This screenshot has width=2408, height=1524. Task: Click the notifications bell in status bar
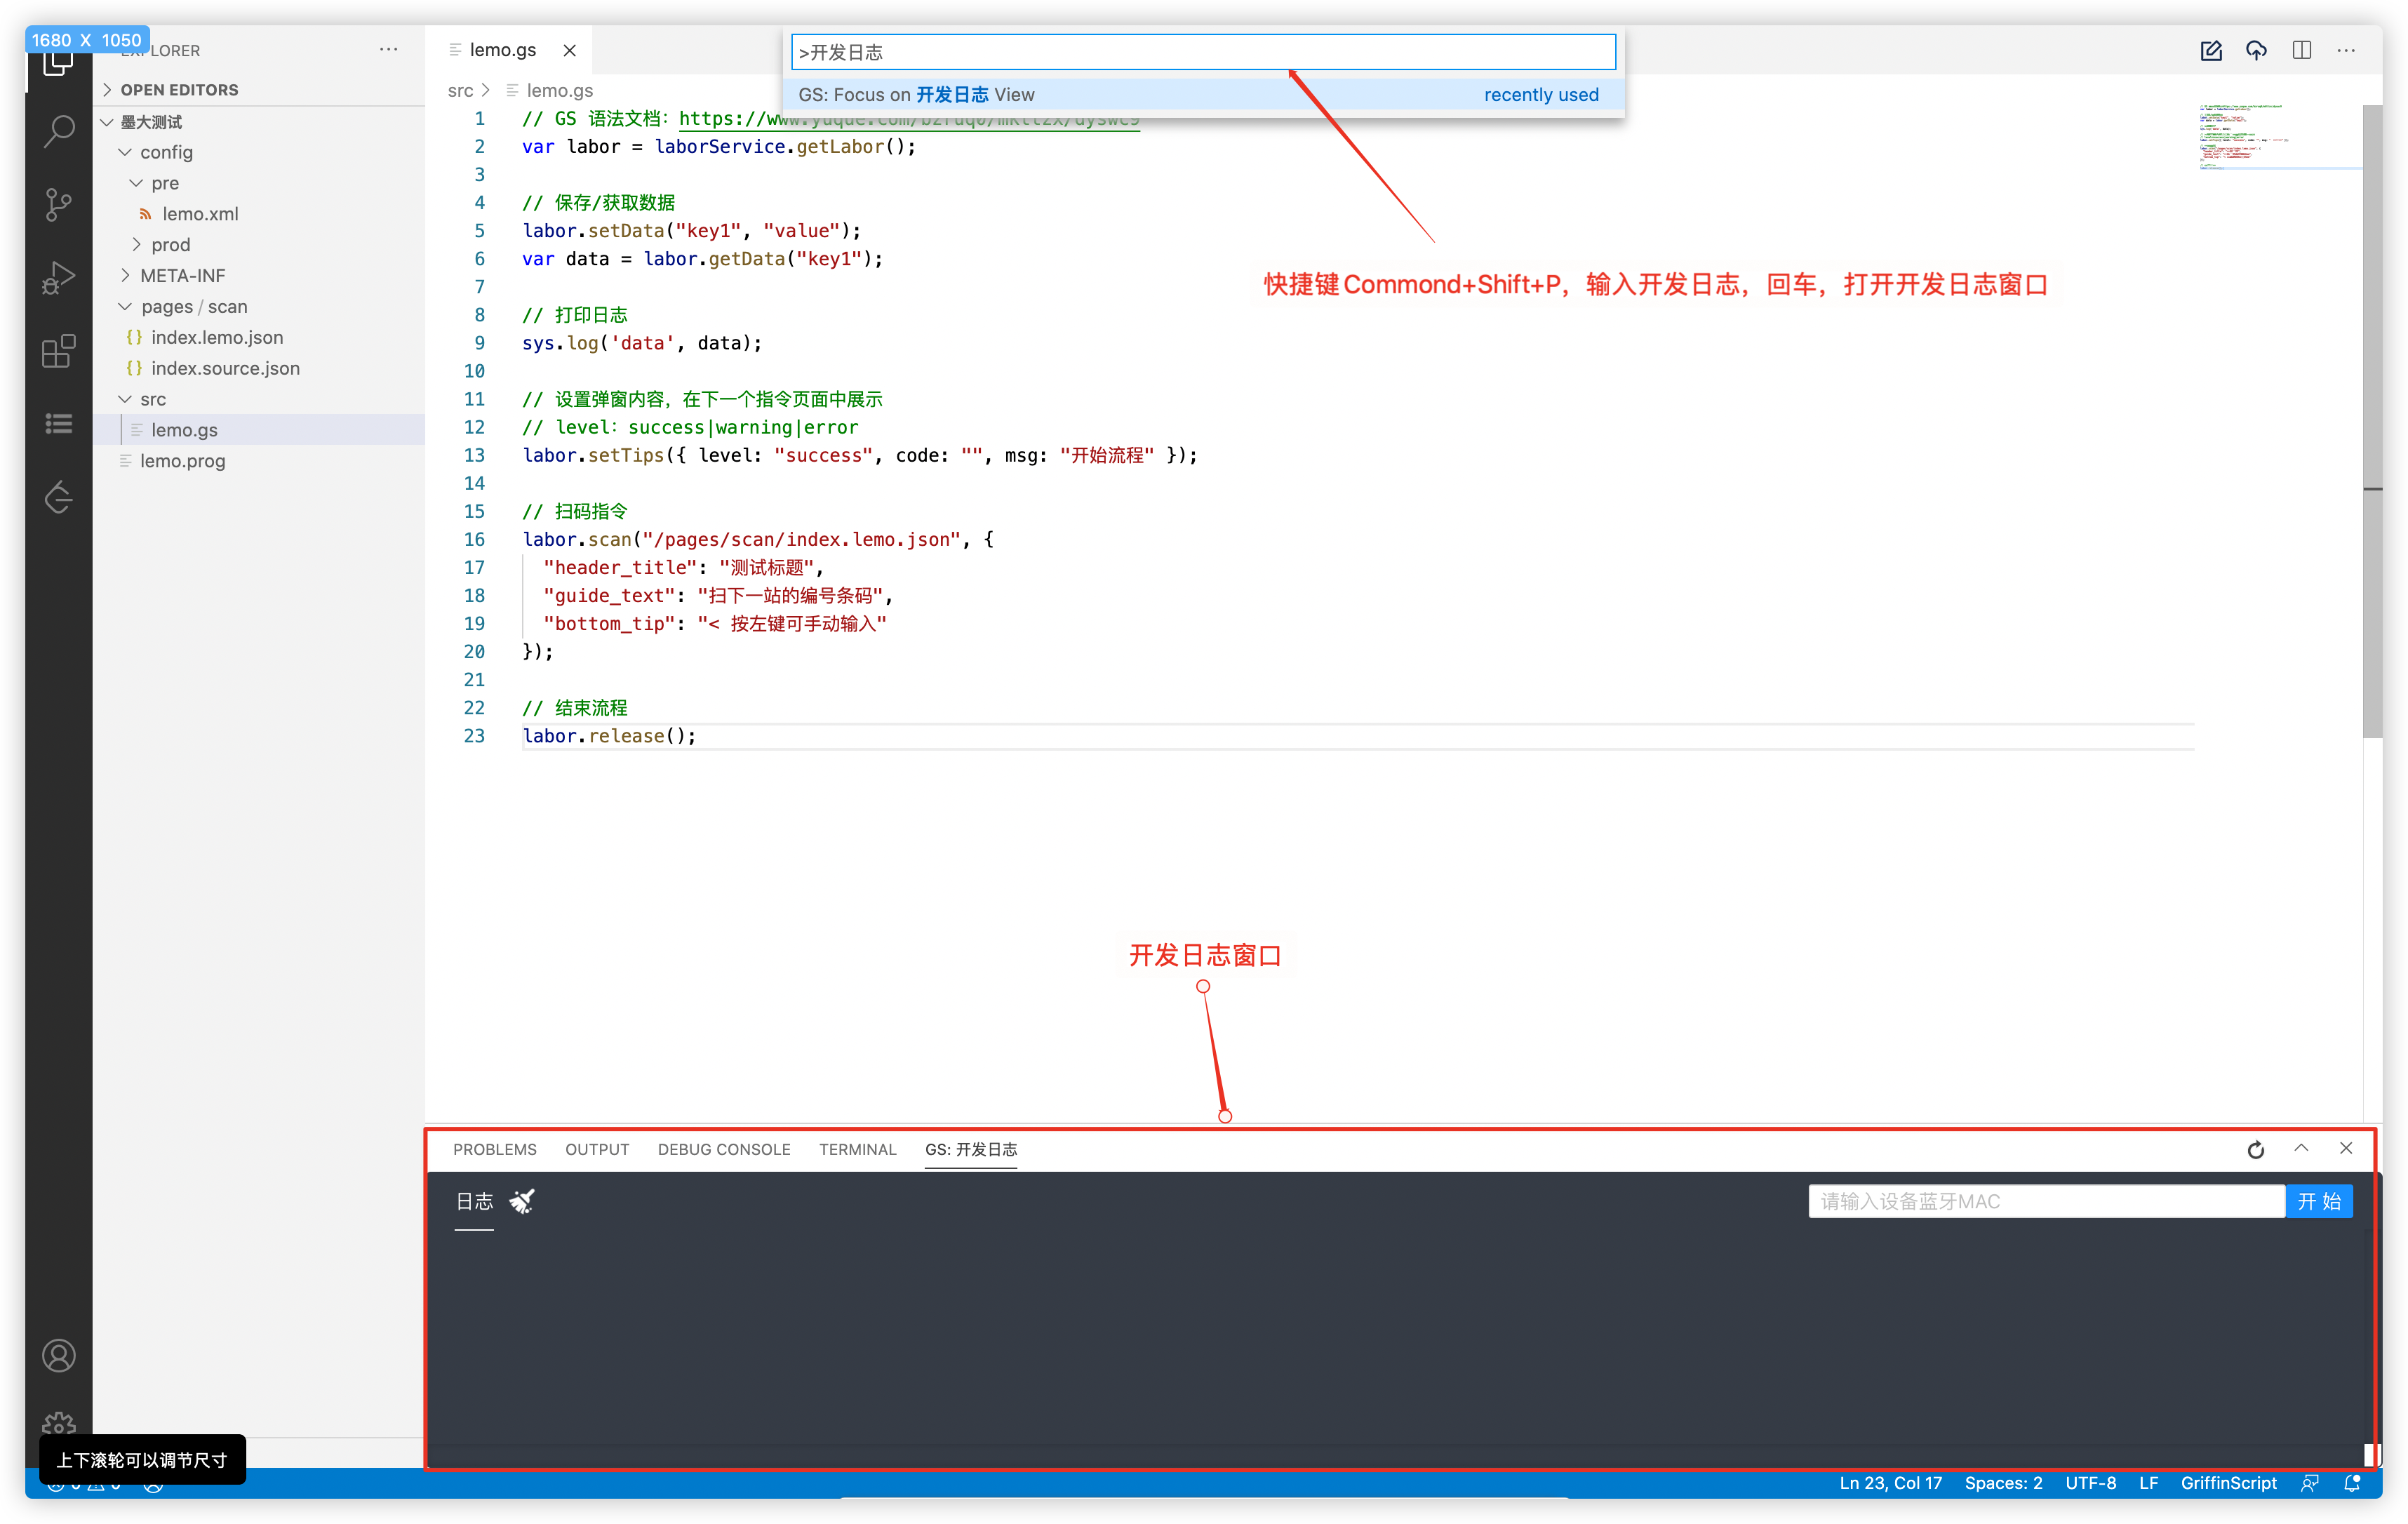coord(2352,1483)
